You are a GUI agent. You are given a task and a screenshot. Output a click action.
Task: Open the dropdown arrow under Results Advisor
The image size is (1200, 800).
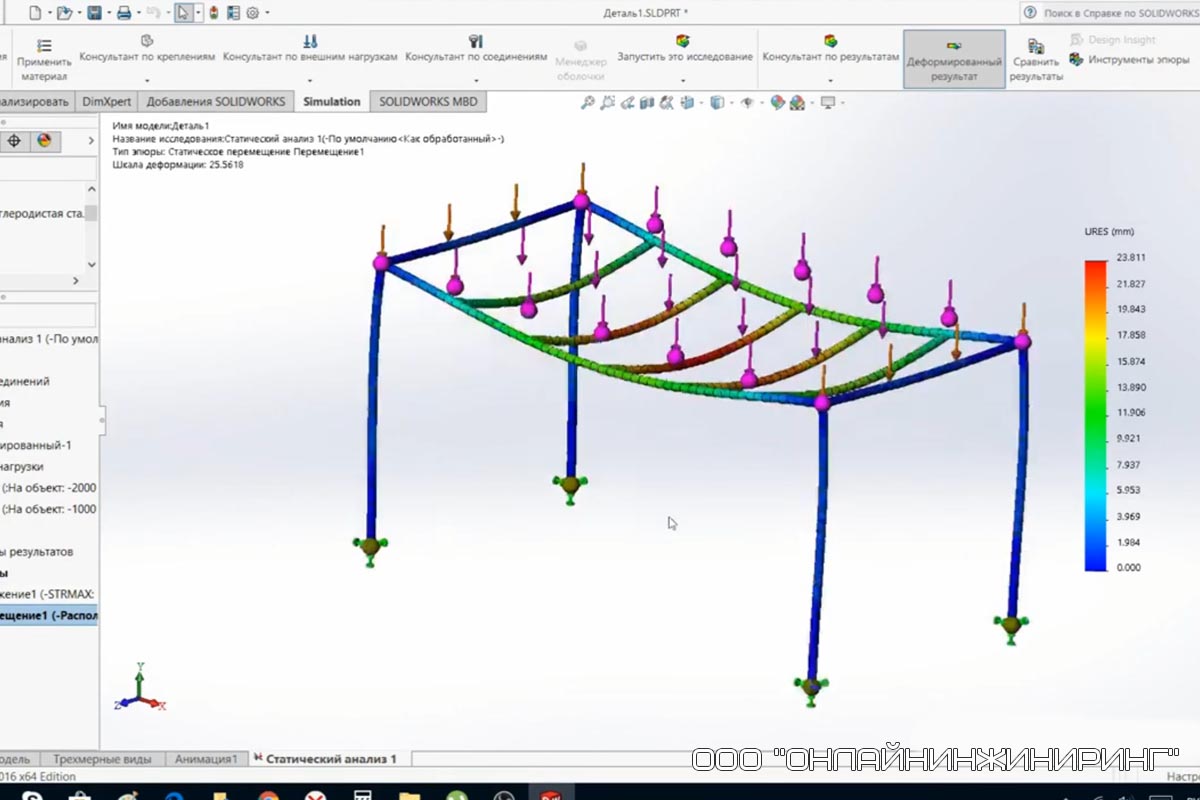coord(830,80)
